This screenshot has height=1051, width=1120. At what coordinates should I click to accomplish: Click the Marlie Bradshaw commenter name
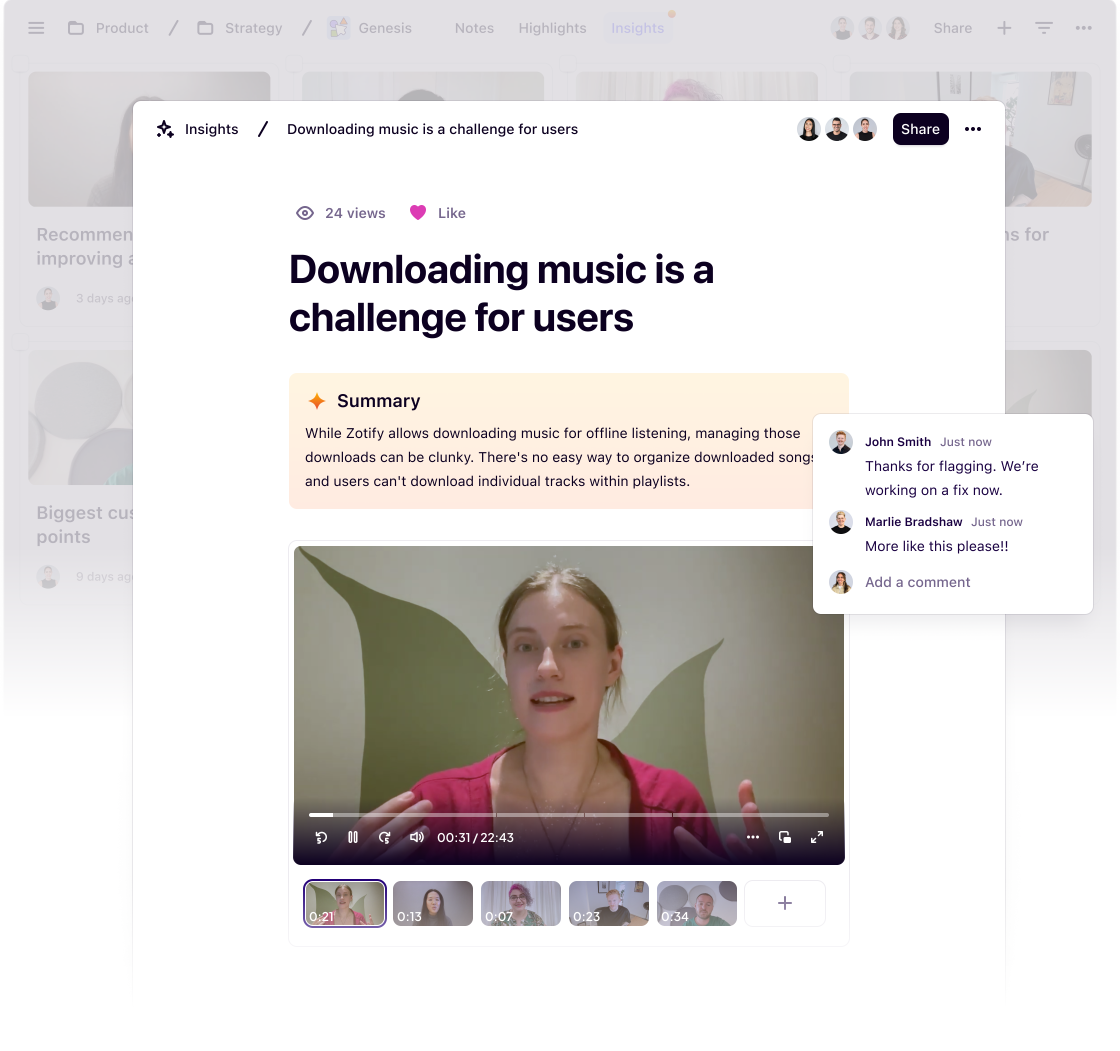point(914,522)
